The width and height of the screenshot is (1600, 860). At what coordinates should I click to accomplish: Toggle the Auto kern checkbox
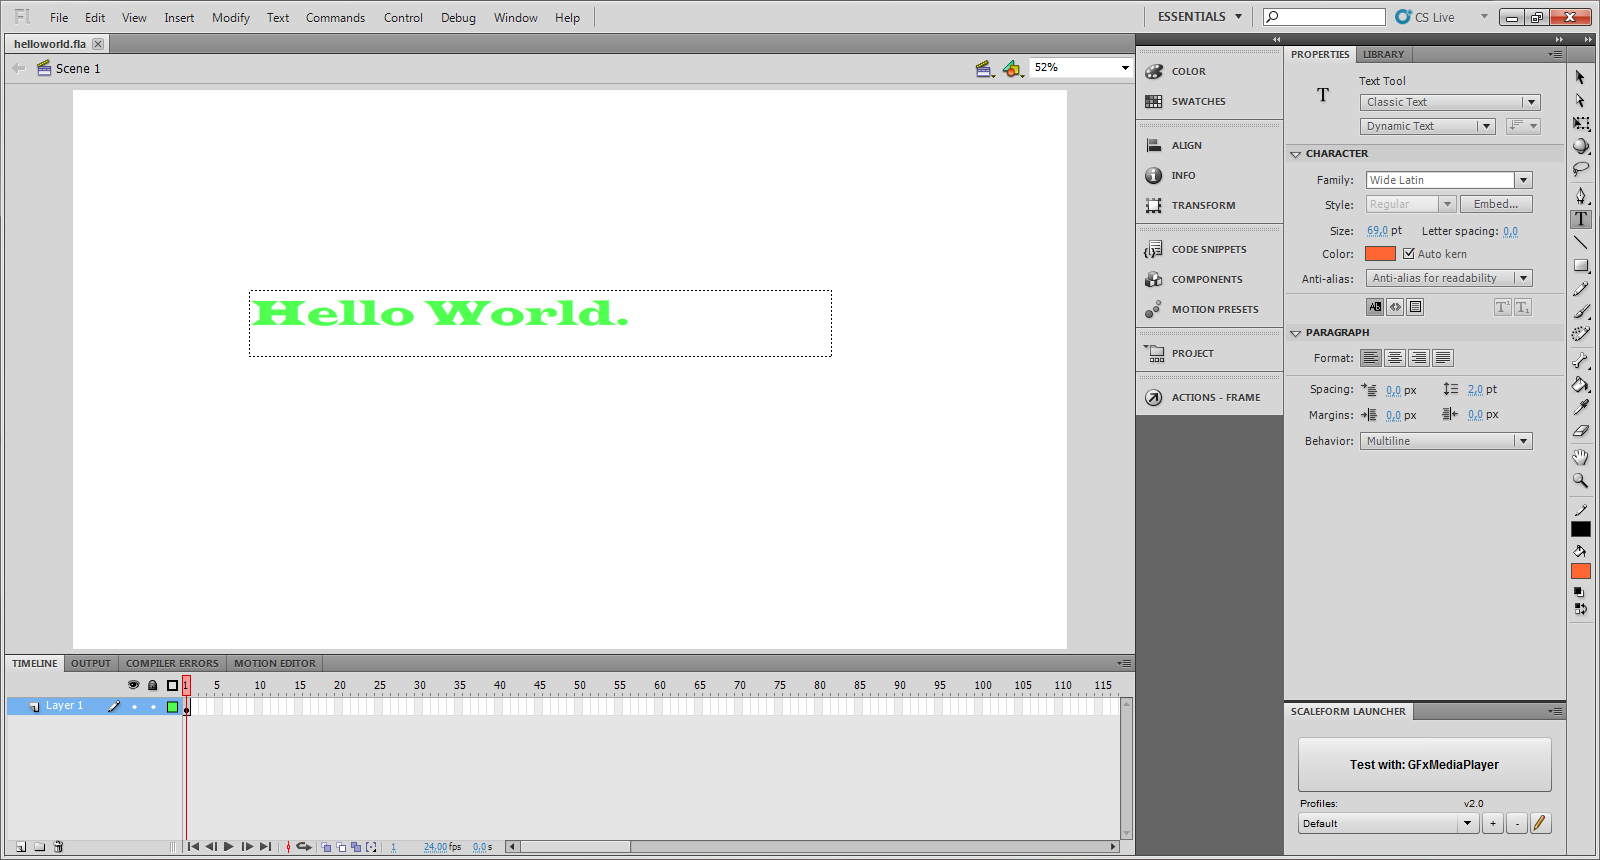point(1409,254)
